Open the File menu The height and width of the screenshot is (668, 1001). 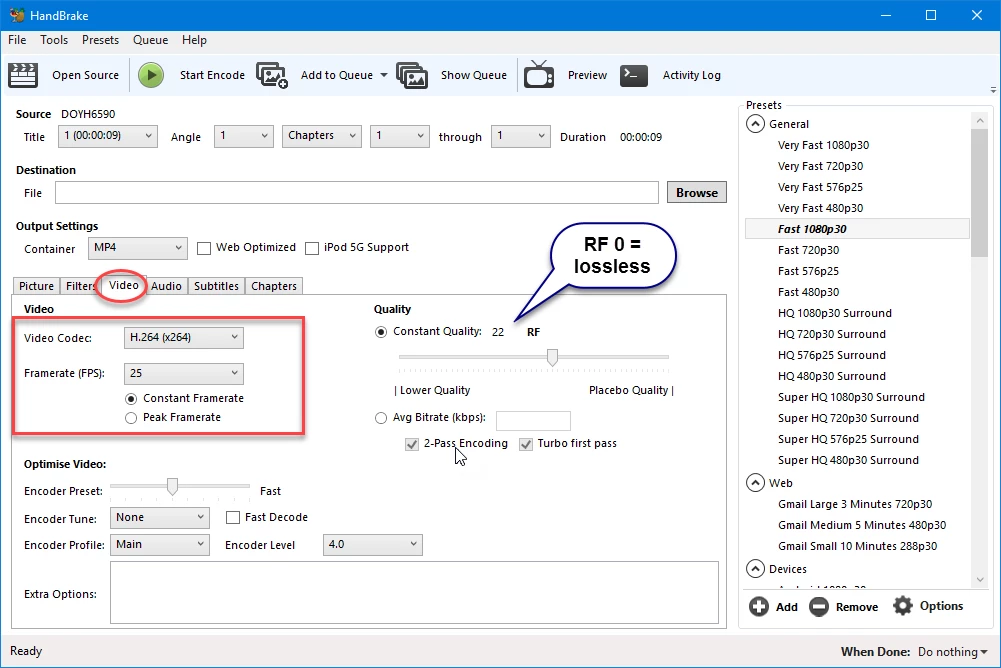tap(17, 40)
